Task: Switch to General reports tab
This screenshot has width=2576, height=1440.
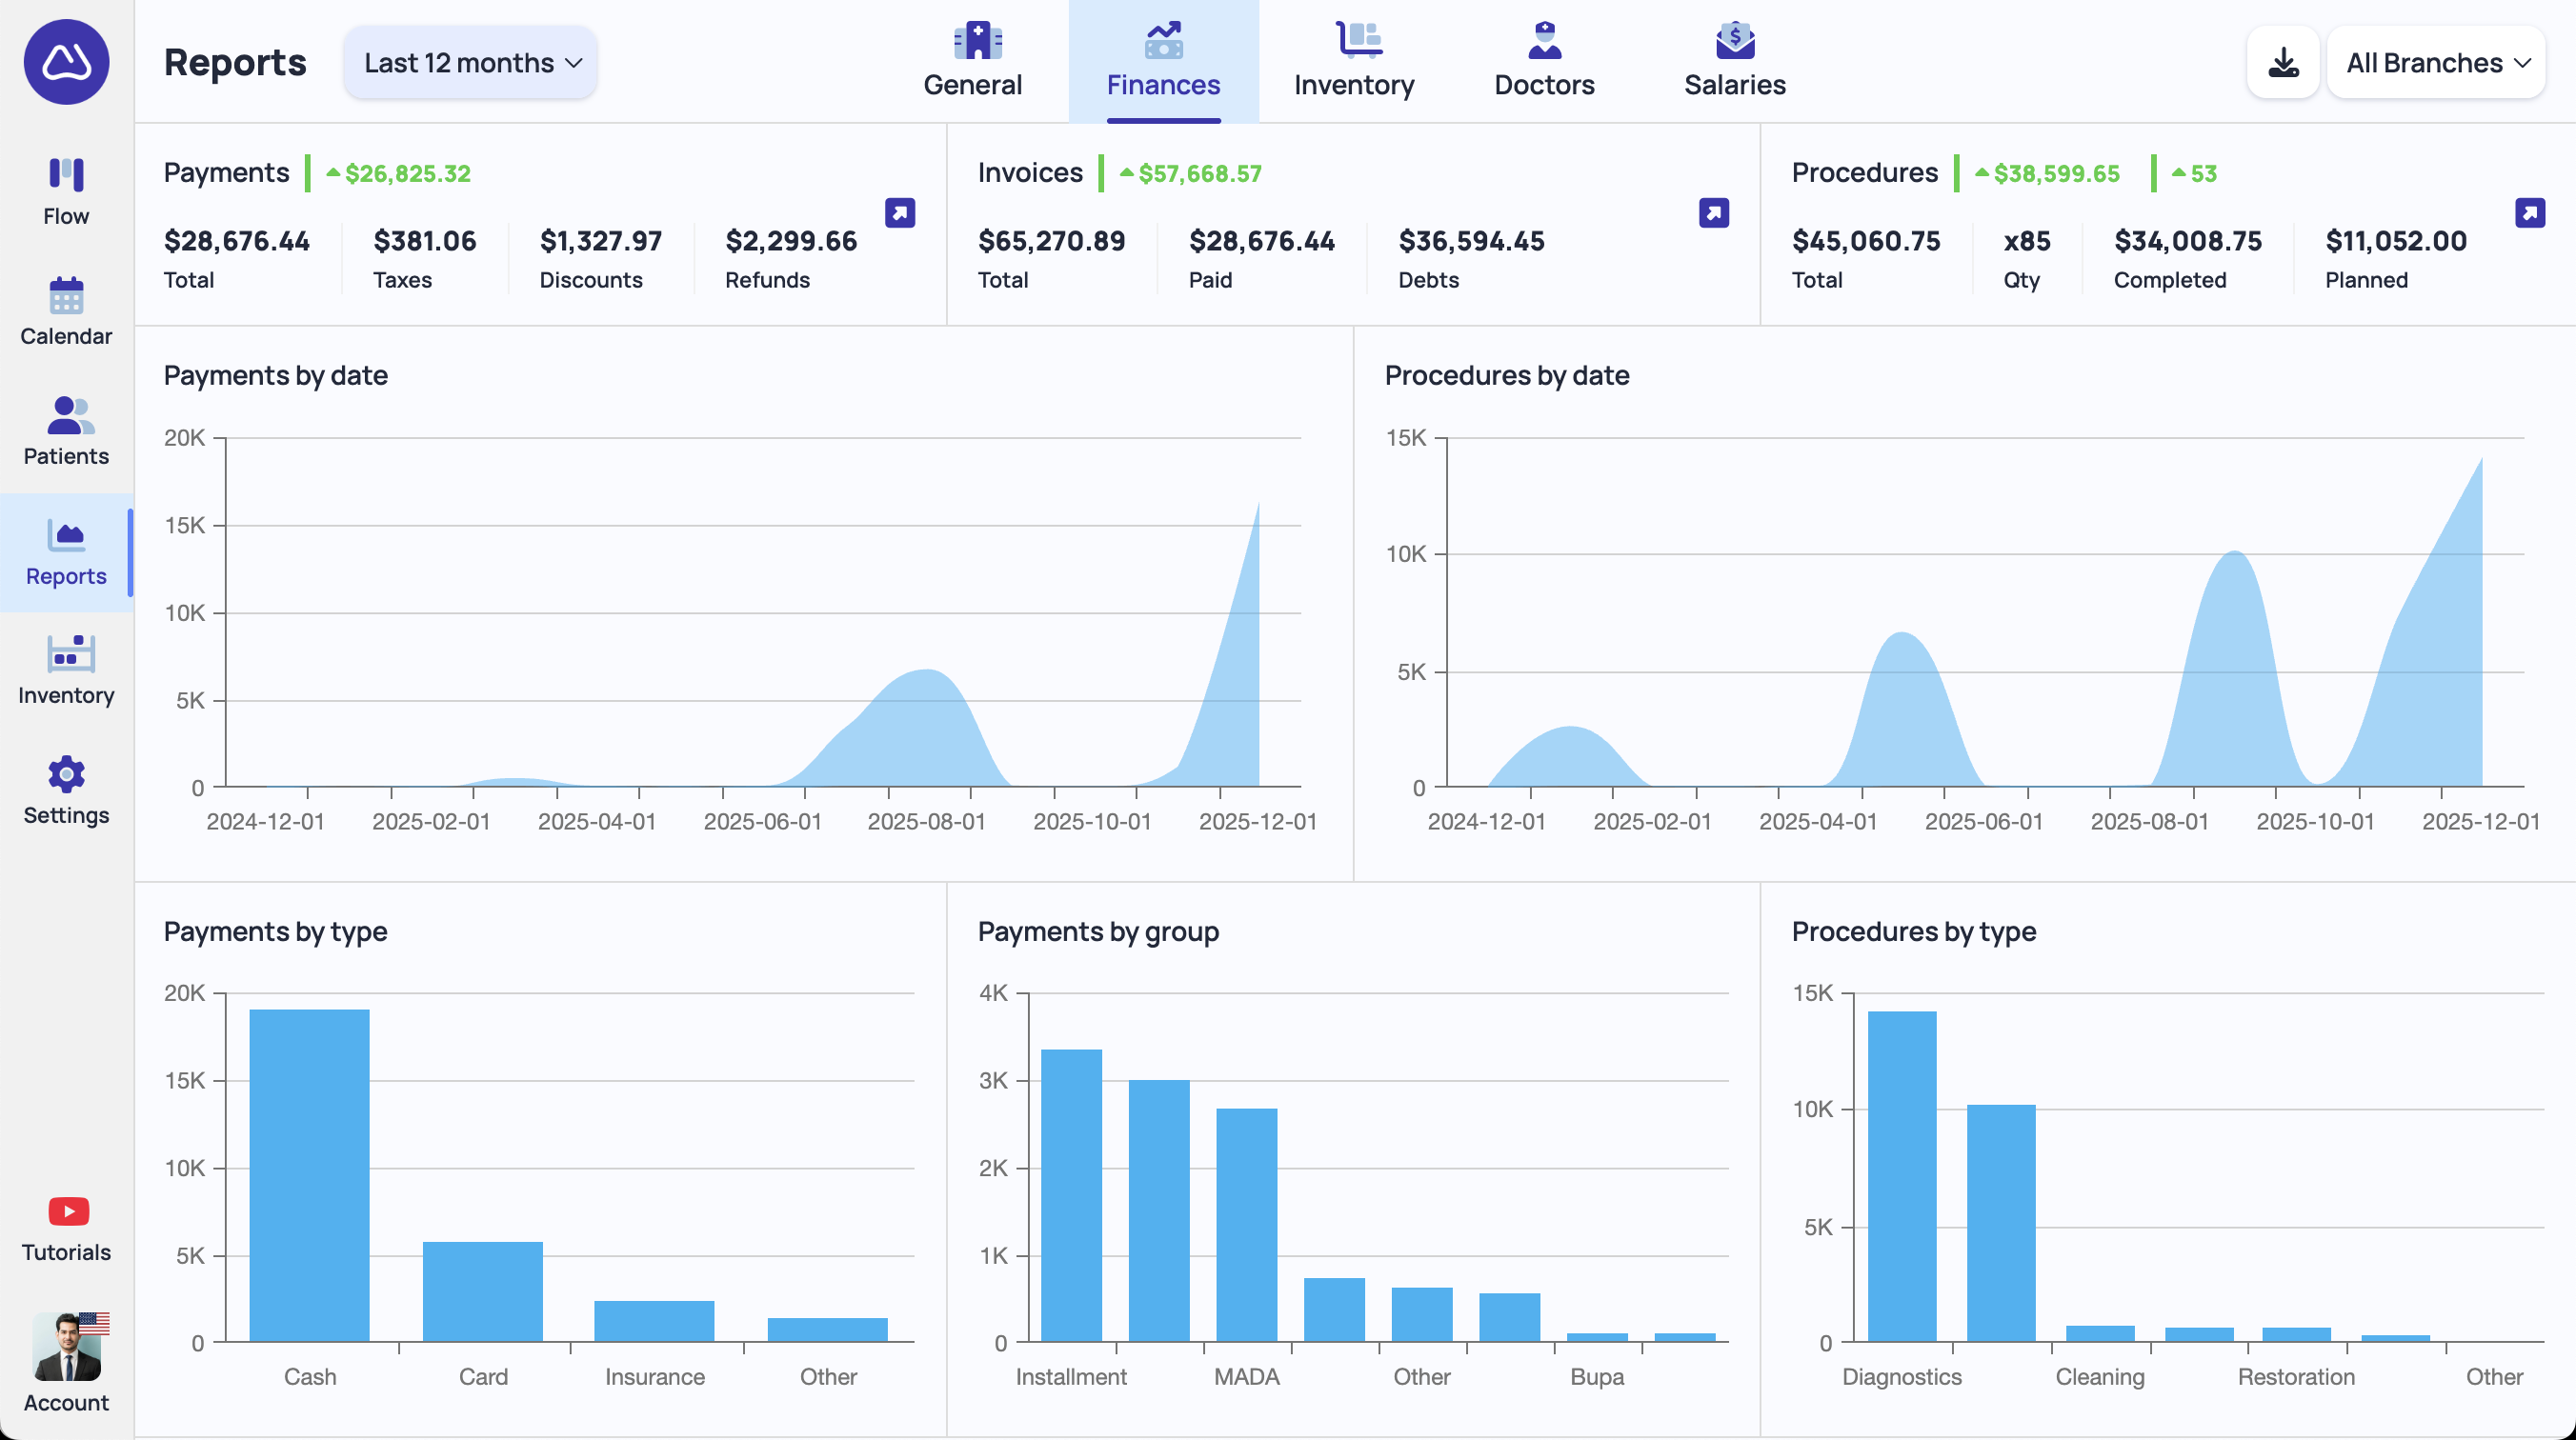Action: click(x=972, y=61)
